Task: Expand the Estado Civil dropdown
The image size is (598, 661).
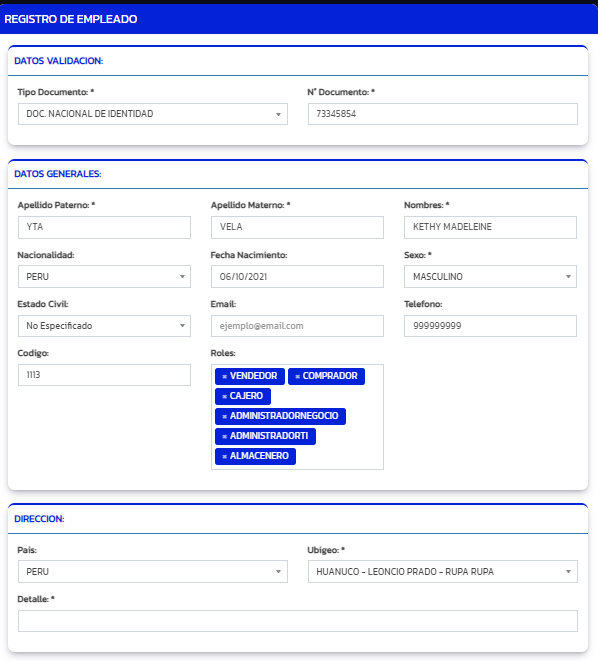Action: (x=104, y=326)
